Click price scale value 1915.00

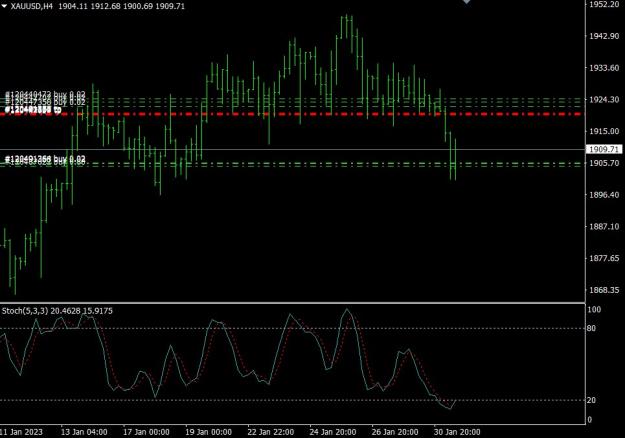(x=604, y=131)
